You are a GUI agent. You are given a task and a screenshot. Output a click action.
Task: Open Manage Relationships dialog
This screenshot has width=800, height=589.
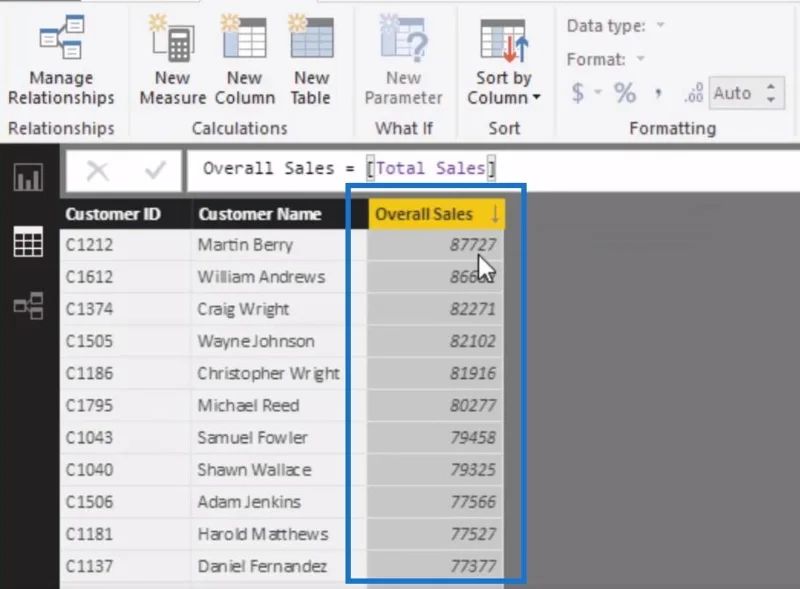pyautogui.click(x=61, y=61)
